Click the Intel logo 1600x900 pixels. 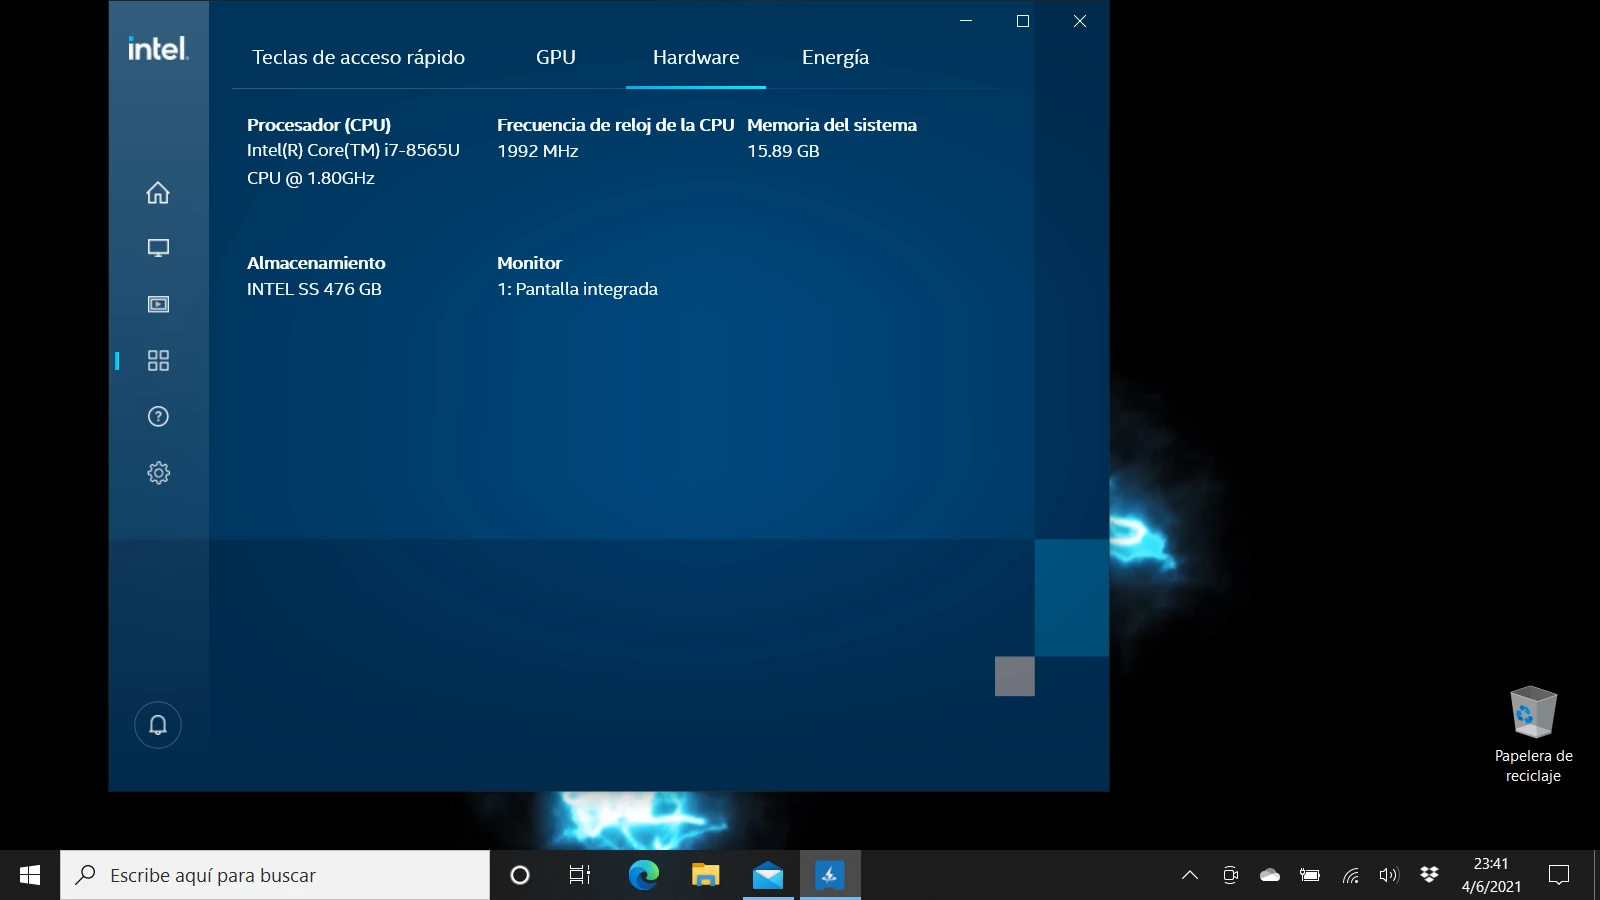(x=158, y=48)
